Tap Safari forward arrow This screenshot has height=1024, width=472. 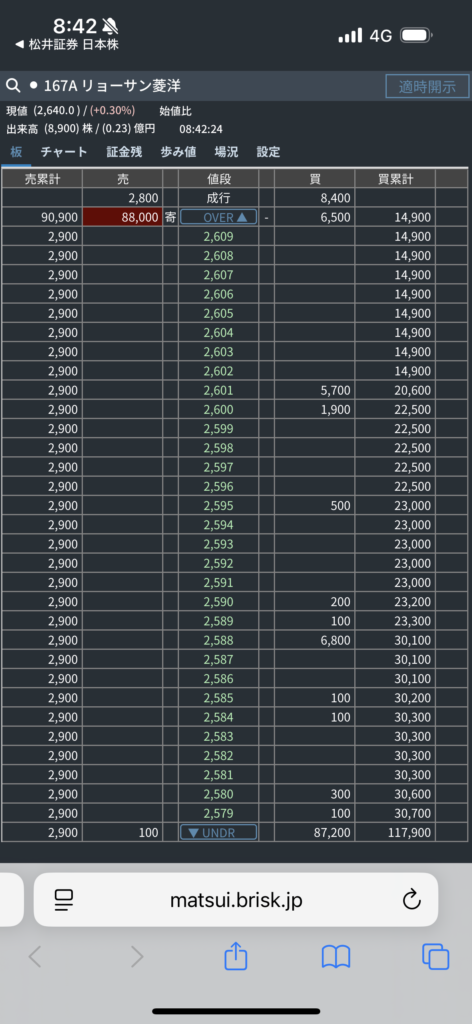pyautogui.click(x=136, y=957)
